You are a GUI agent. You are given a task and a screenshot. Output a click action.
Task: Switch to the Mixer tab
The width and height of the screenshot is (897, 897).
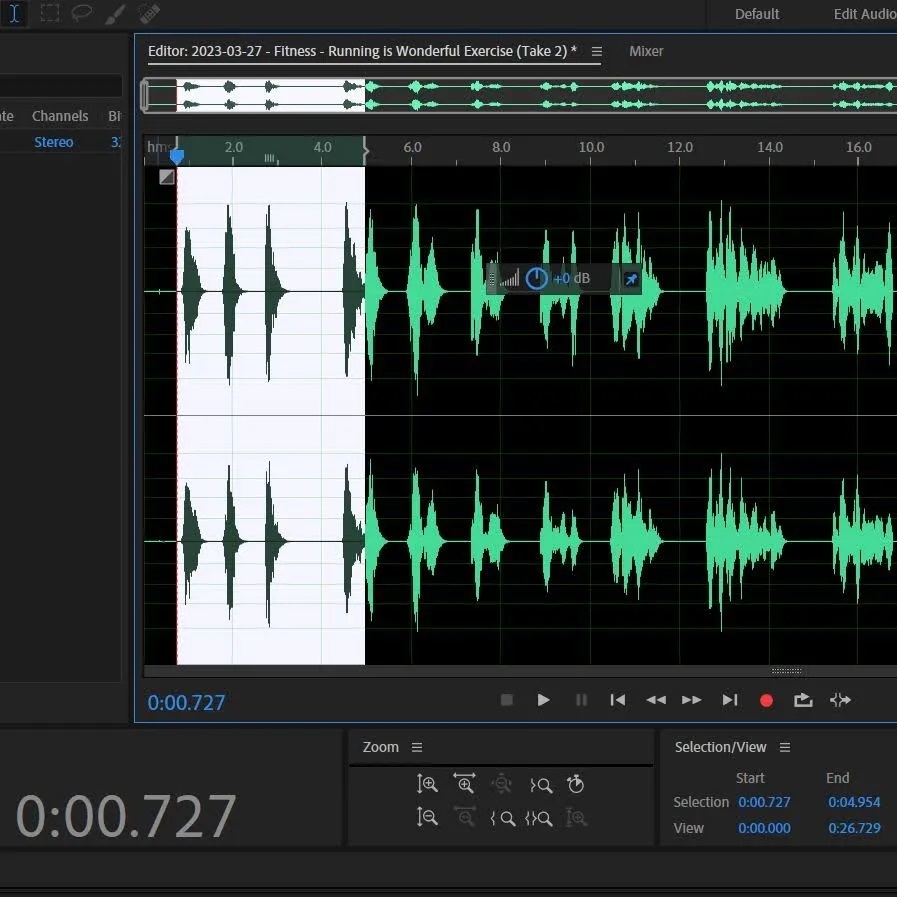pyautogui.click(x=646, y=51)
